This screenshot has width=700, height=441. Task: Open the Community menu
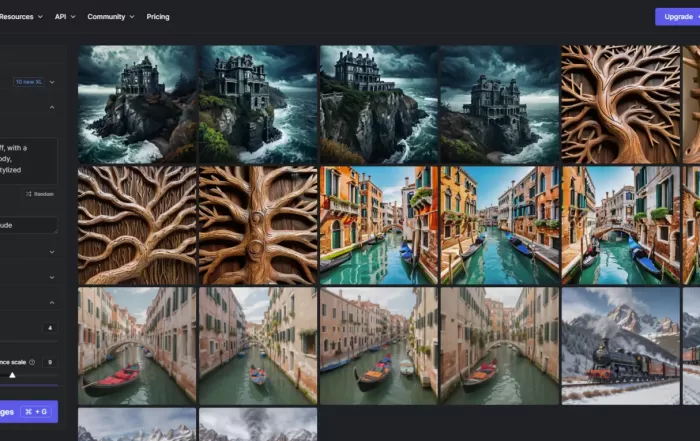[x=111, y=17]
